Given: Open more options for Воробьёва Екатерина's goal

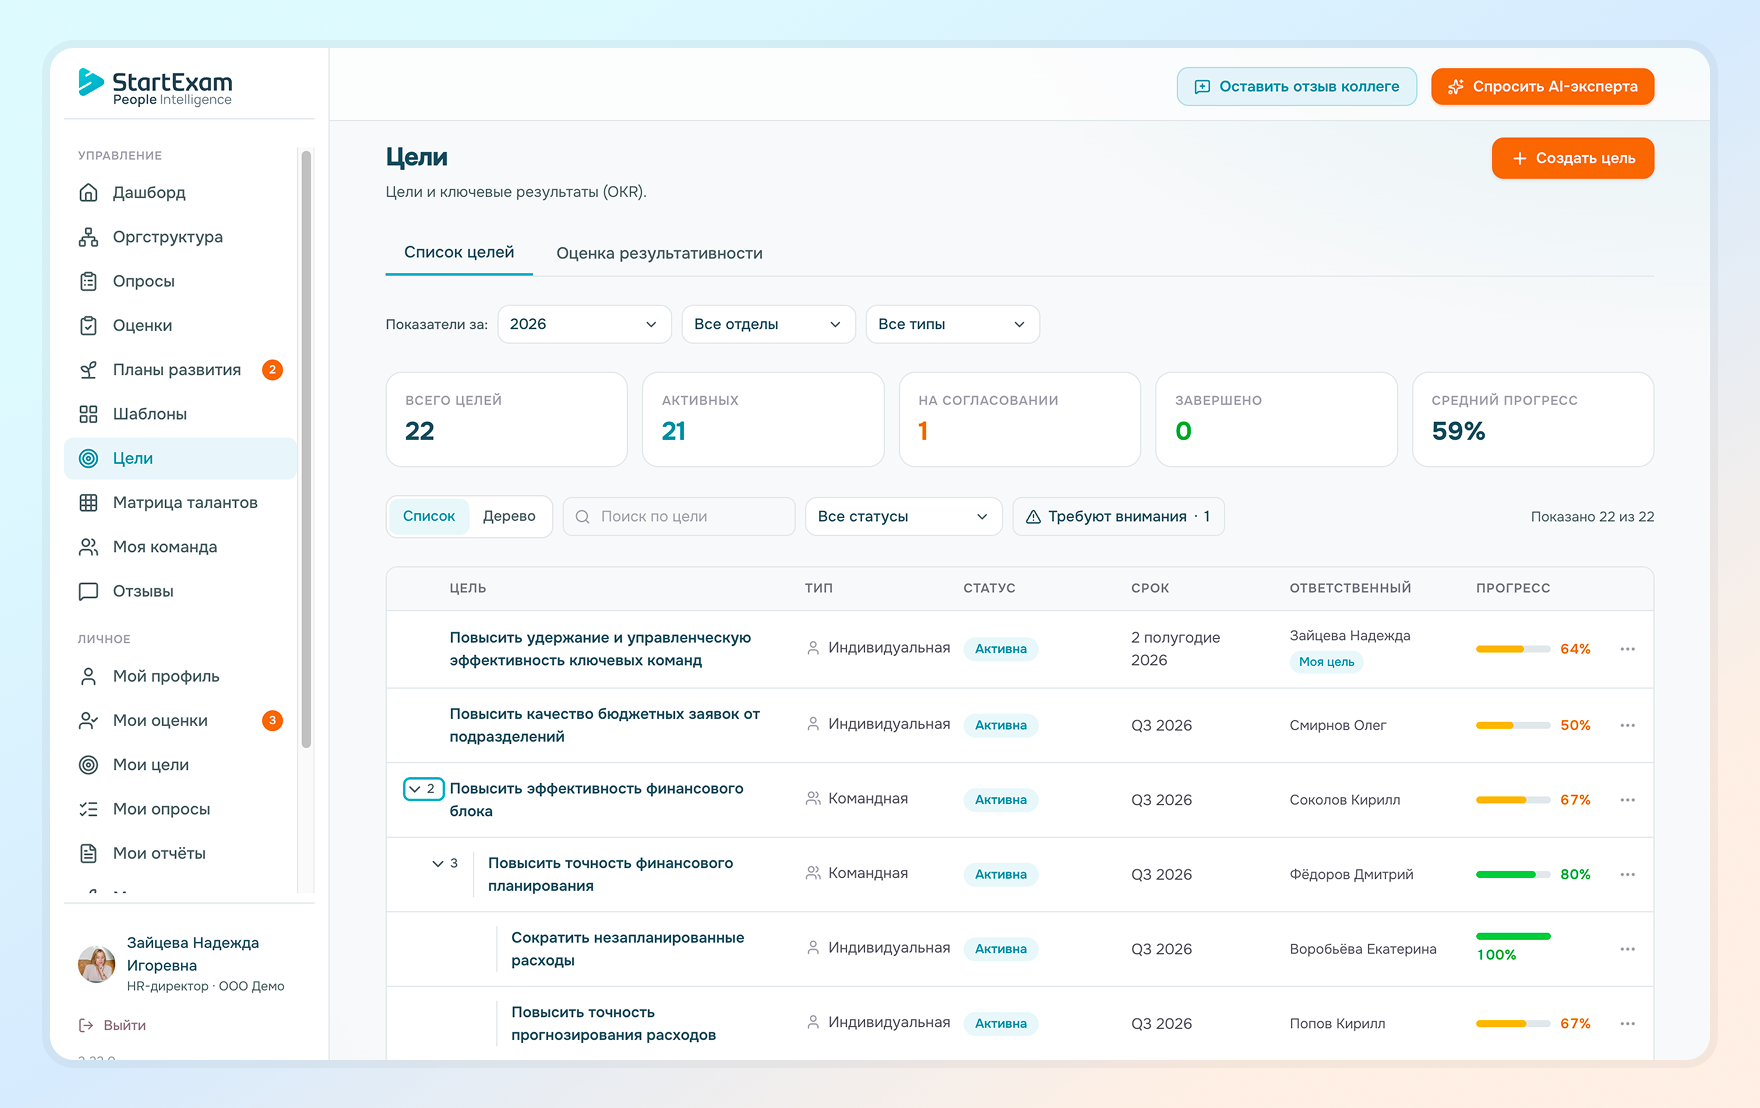Looking at the screenshot, I should tap(1628, 949).
